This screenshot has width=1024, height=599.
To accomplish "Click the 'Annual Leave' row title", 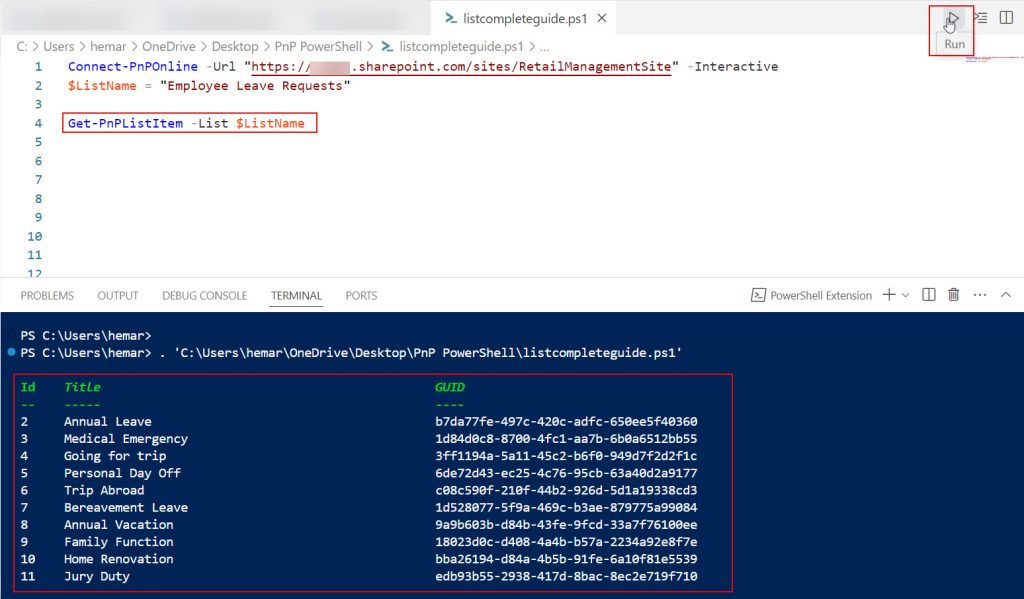I will tap(108, 421).
